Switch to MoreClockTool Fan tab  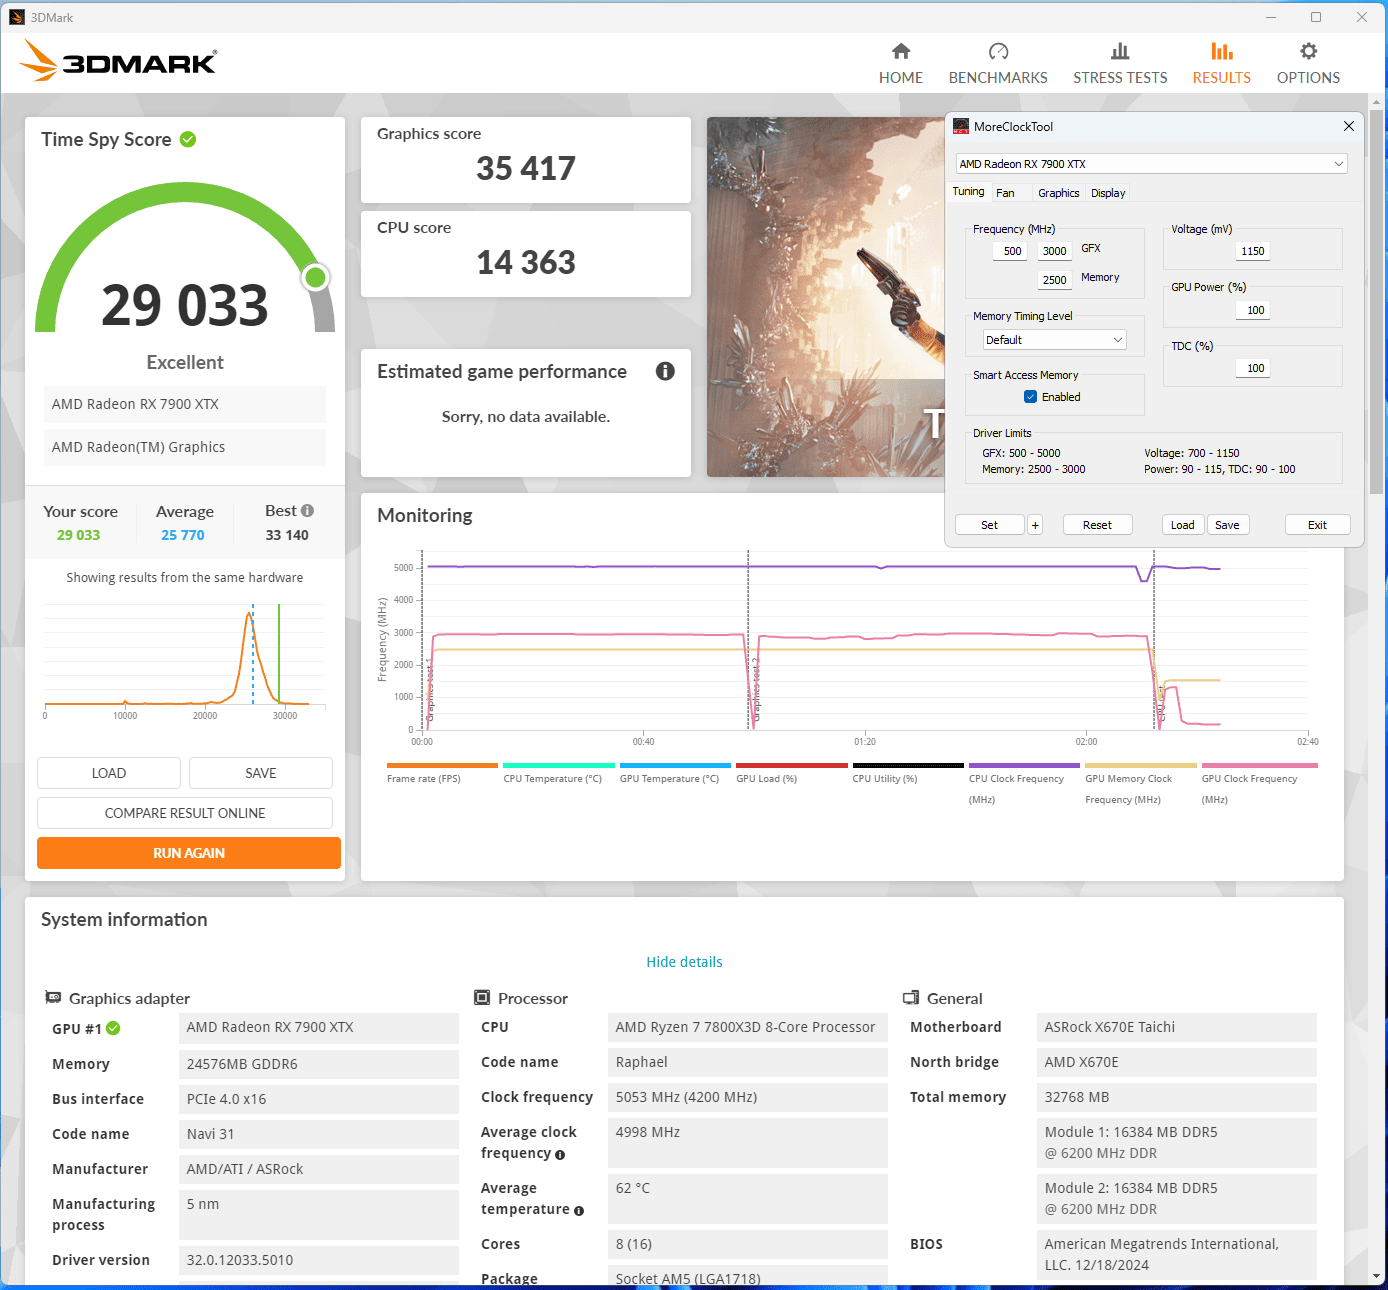click(x=1006, y=193)
